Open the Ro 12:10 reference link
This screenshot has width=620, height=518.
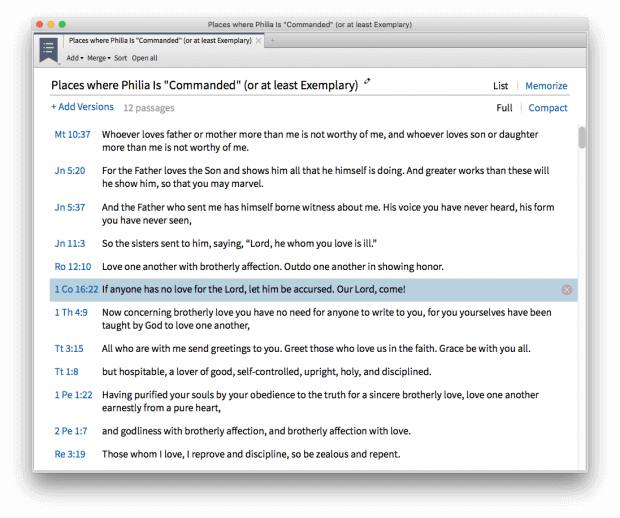(72, 267)
